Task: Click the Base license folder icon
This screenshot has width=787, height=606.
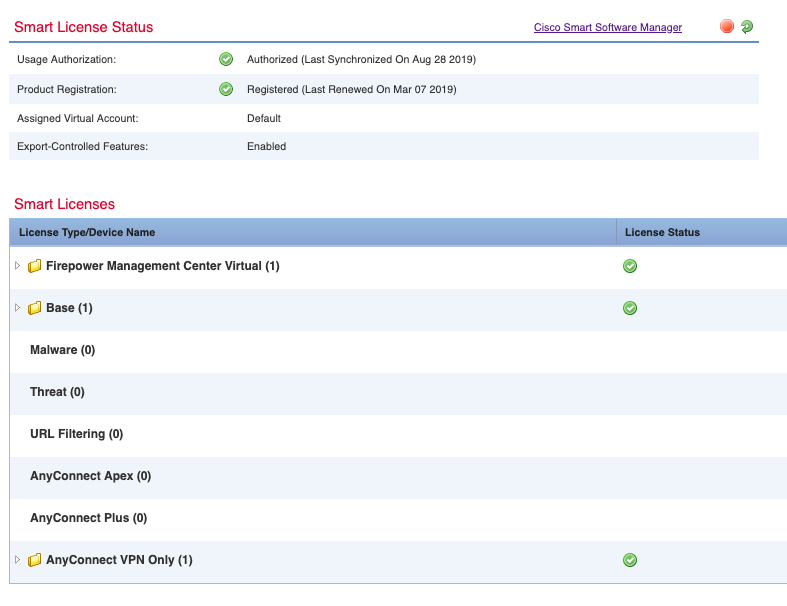Action: (x=34, y=308)
